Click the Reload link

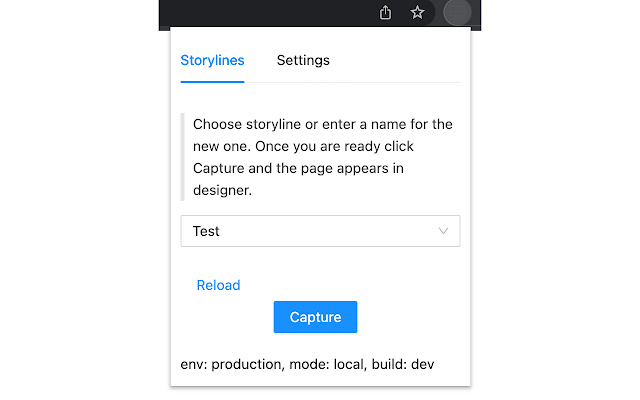pos(218,285)
